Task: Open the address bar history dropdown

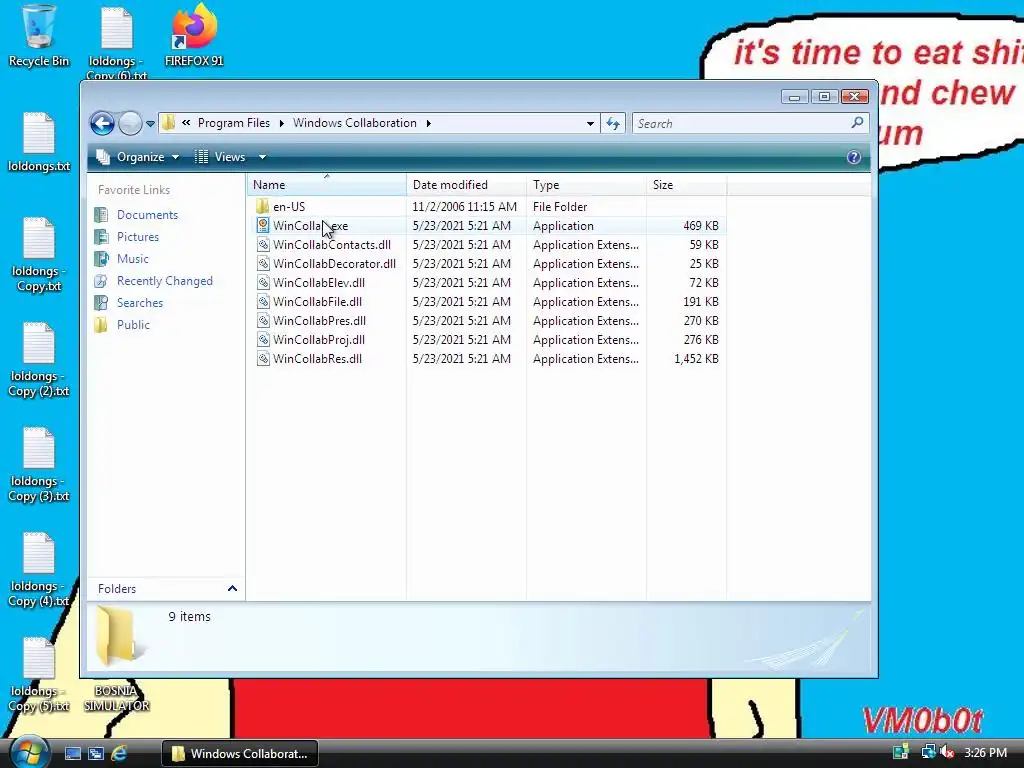Action: (x=590, y=123)
